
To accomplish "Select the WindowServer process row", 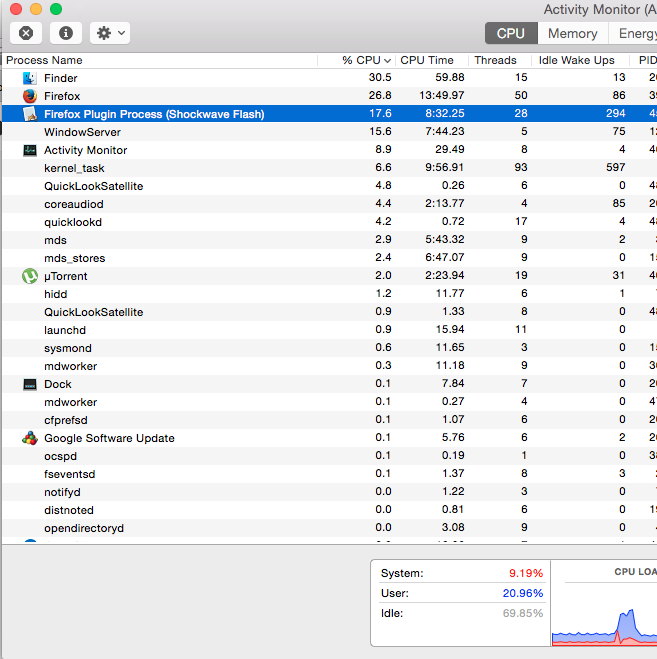I will click(330, 132).
